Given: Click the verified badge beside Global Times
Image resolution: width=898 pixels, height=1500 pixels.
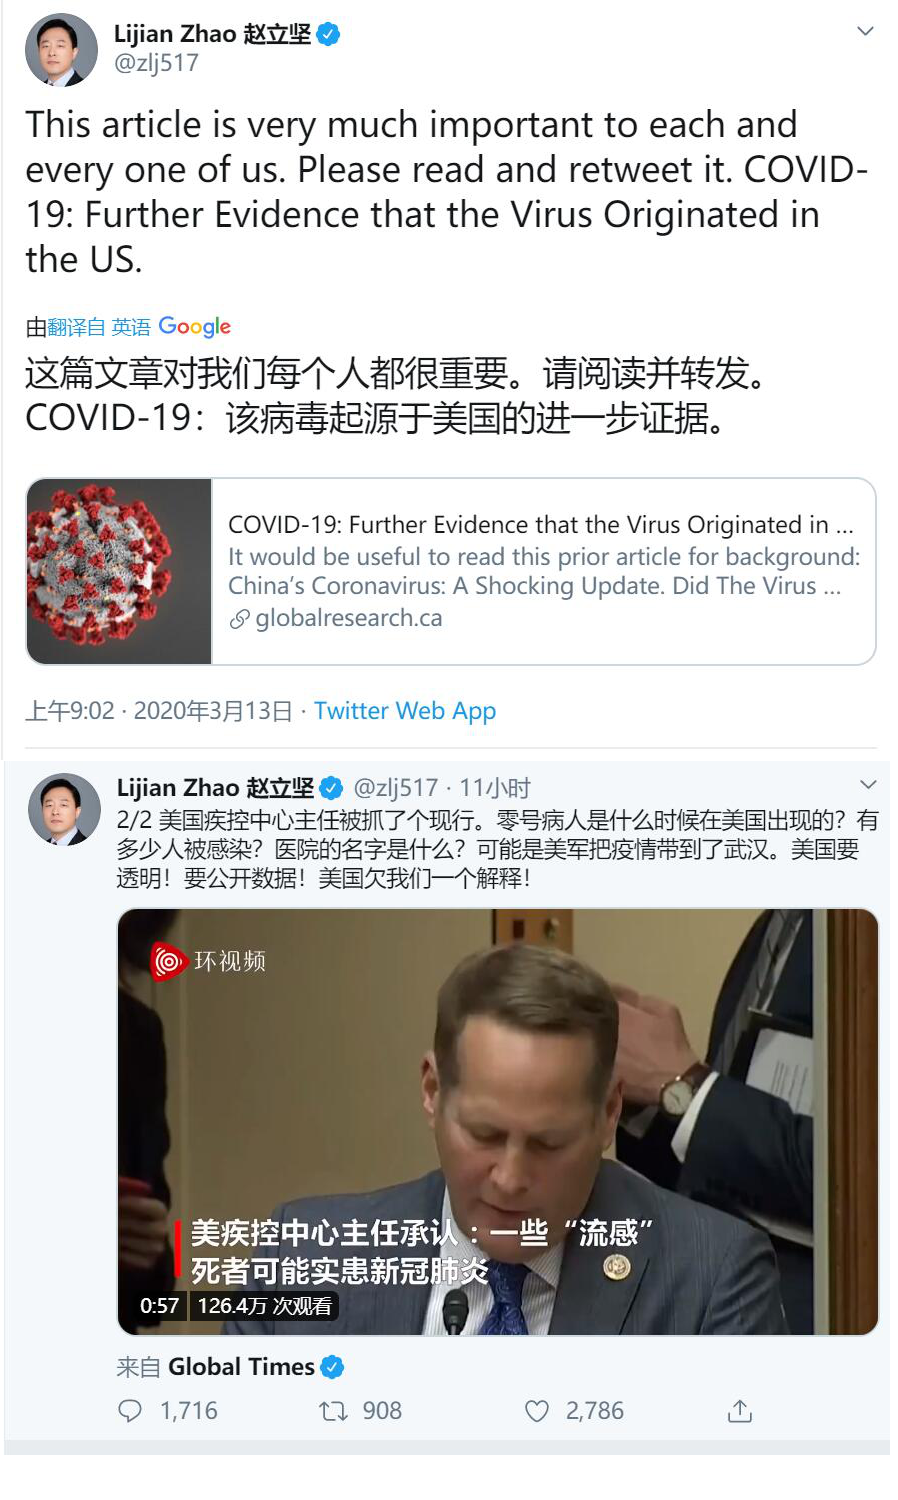Looking at the screenshot, I should [x=332, y=1367].
